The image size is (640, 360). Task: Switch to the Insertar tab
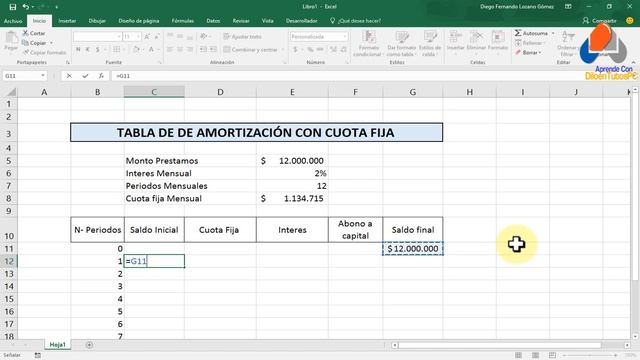coord(67,21)
